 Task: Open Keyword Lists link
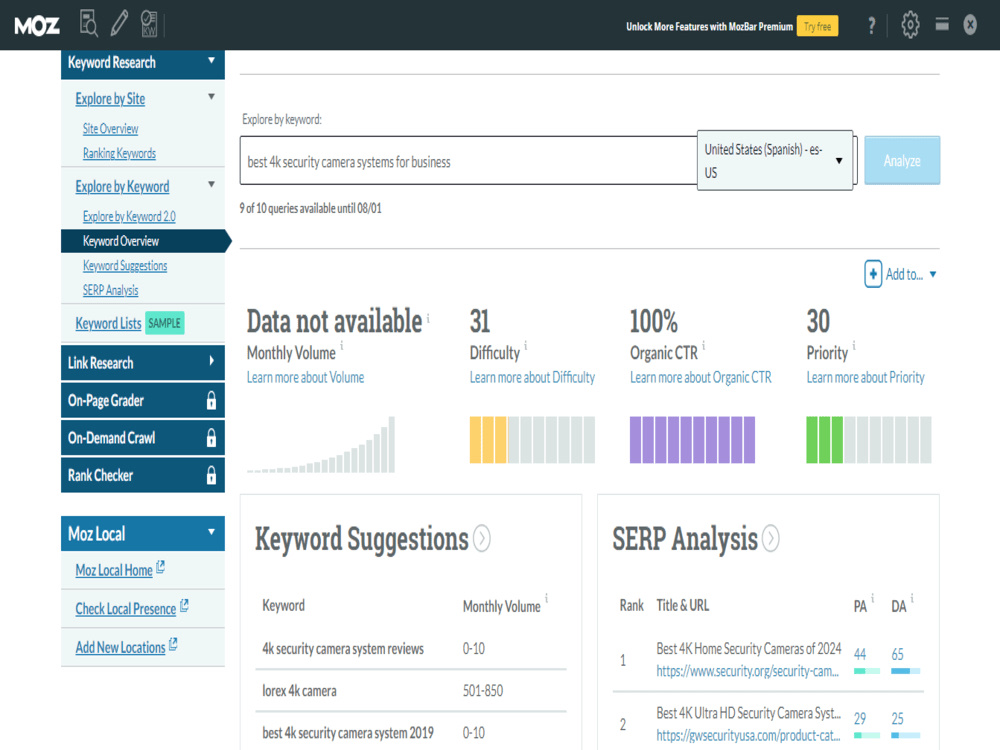pyautogui.click(x=108, y=323)
